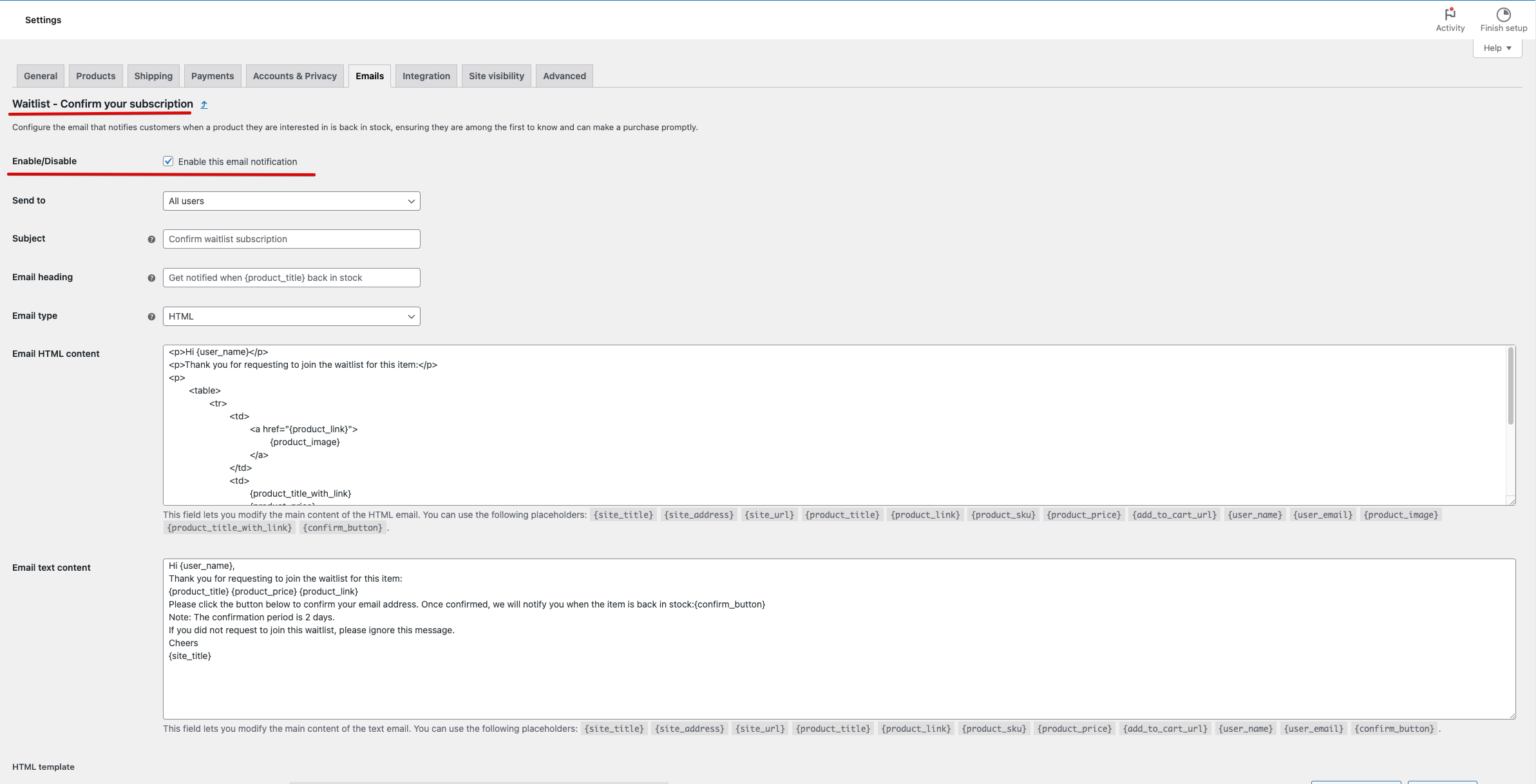
Task: Click the Email heading input field
Action: (291, 277)
